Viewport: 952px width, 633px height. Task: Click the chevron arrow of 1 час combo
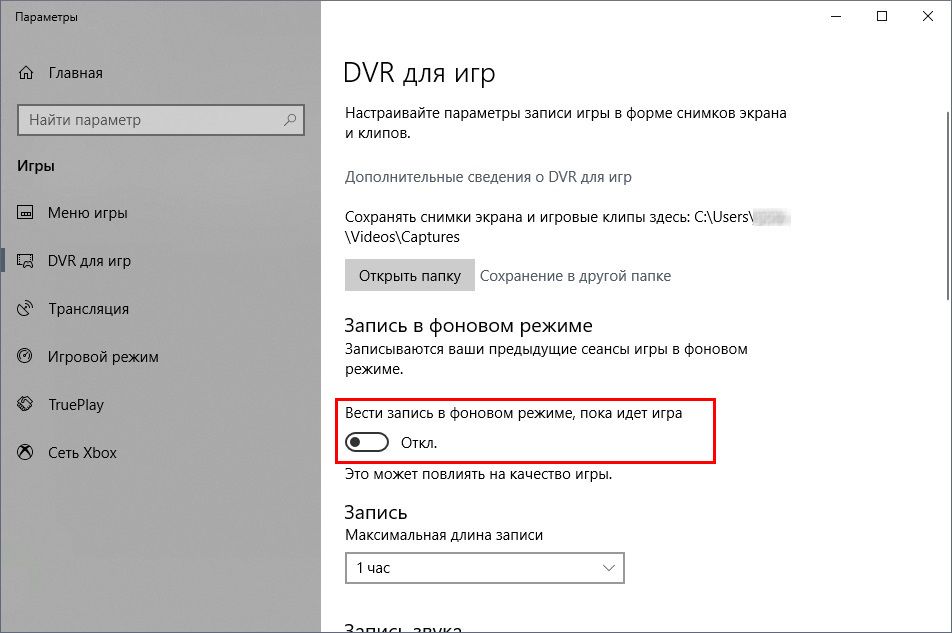point(609,568)
